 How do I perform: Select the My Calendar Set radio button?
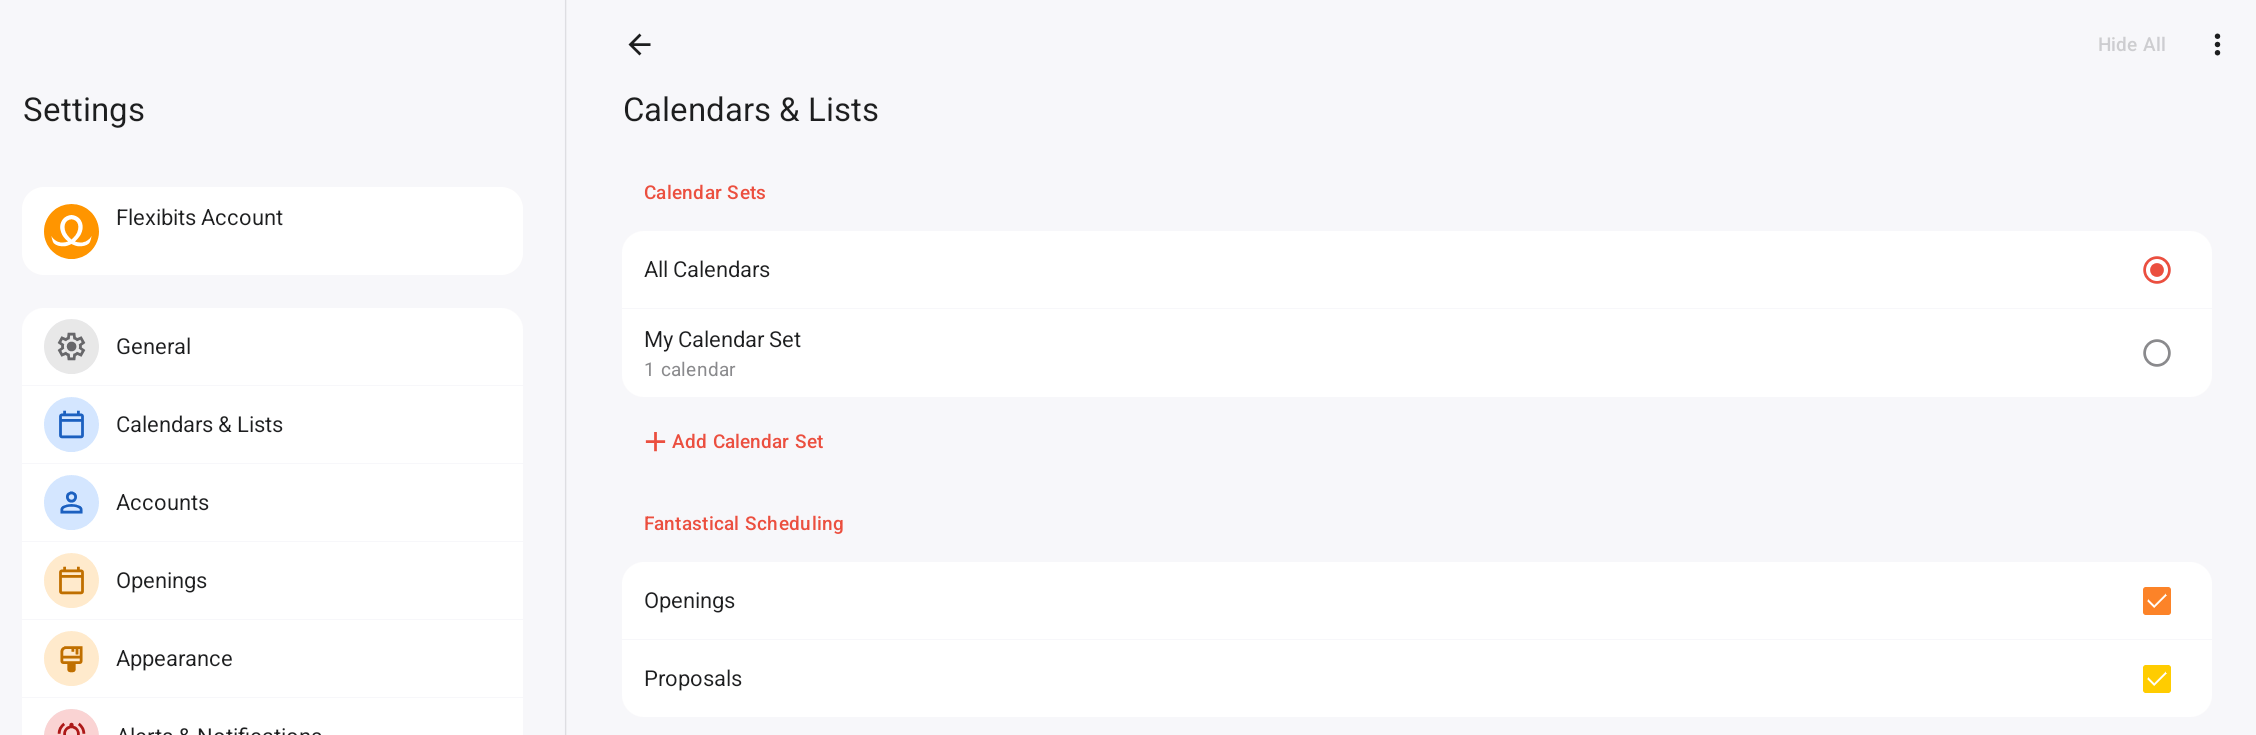click(2156, 353)
